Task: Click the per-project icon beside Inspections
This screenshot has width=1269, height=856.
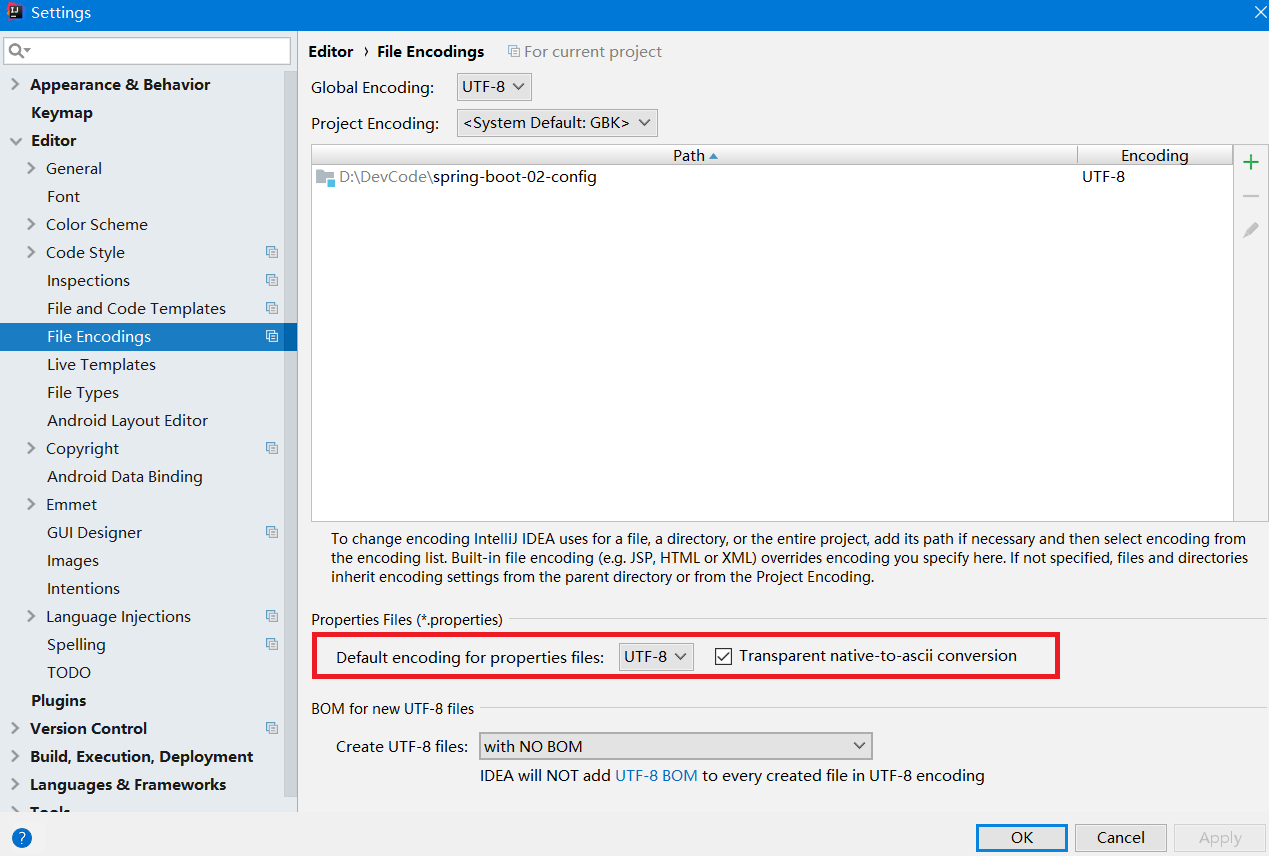Action: click(x=272, y=281)
